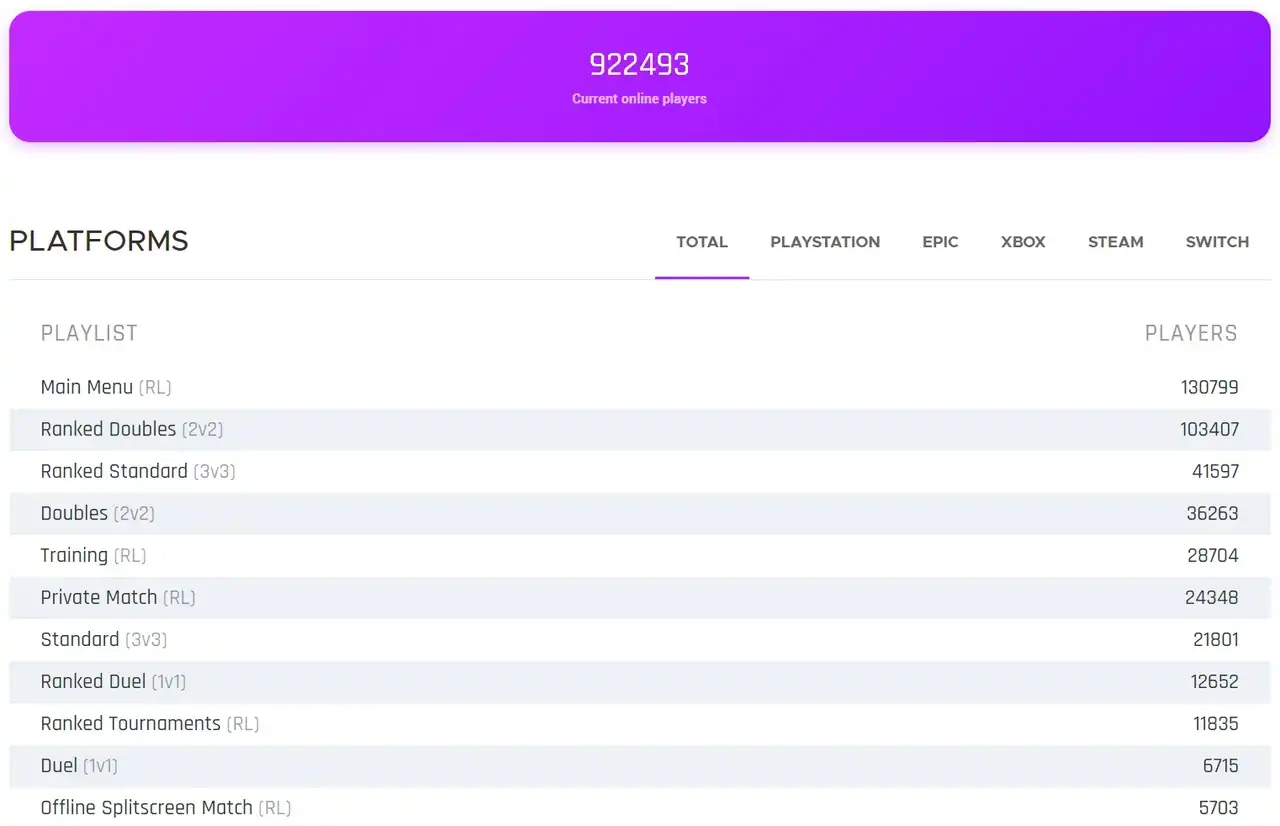Viewport: 1280px width, 826px height.
Task: Click the 922493 online players count
Action: 639,65
